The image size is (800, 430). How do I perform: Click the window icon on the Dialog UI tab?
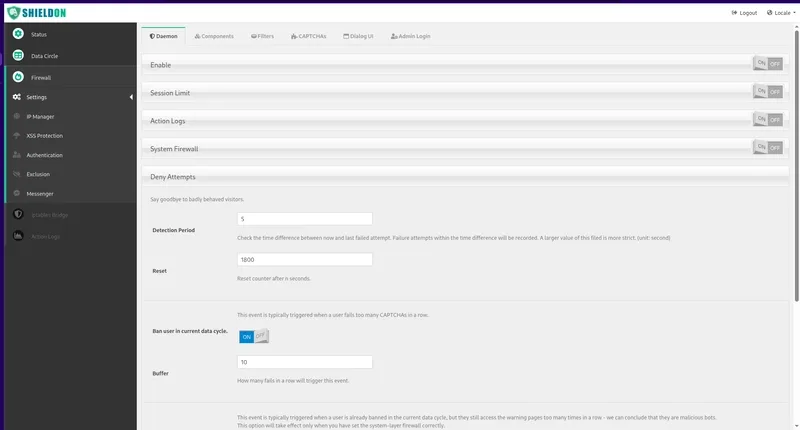[x=346, y=36]
